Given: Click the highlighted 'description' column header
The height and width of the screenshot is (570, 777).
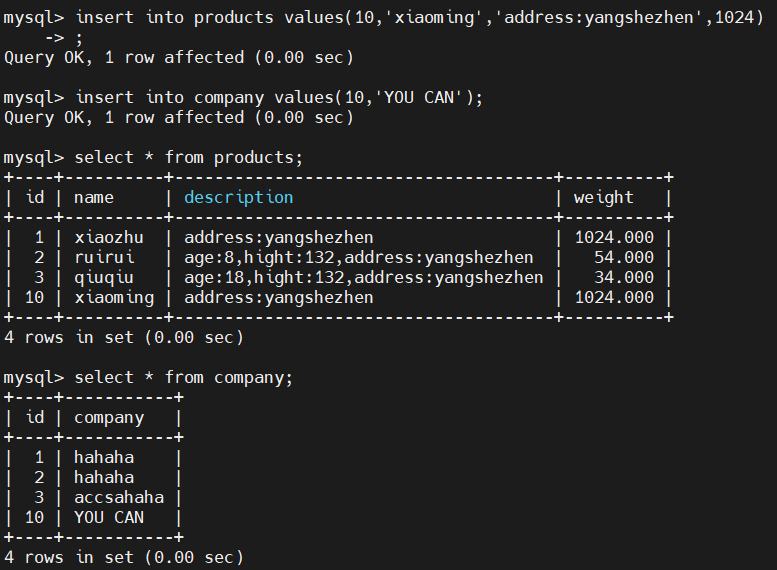Looking at the screenshot, I should [238, 198].
